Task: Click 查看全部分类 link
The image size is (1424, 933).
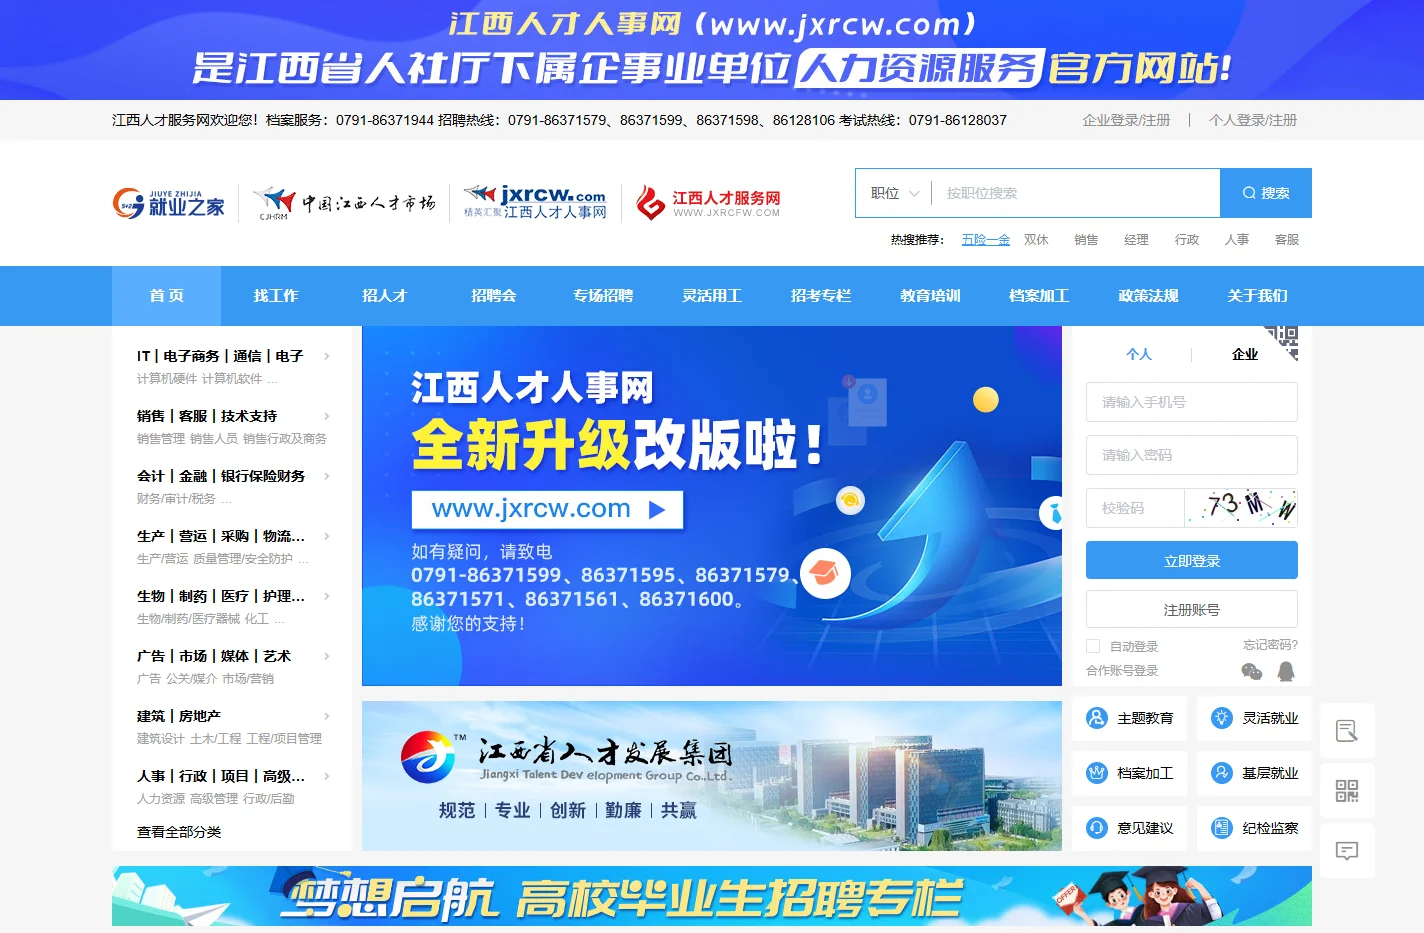Action: tap(179, 832)
